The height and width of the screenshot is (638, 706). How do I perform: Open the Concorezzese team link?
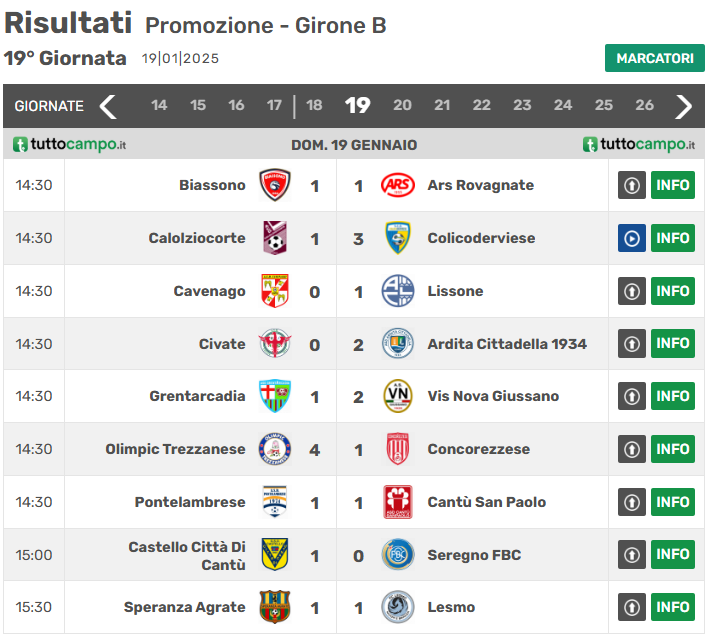tap(478, 449)
